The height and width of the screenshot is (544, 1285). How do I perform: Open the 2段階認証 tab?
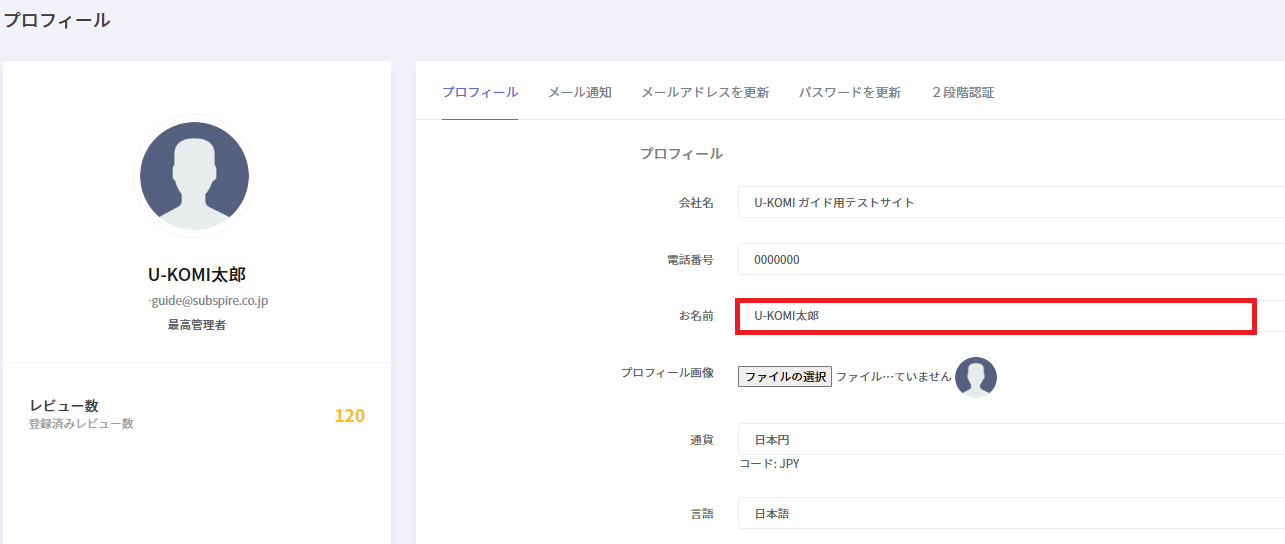click(x=963, y=93)
